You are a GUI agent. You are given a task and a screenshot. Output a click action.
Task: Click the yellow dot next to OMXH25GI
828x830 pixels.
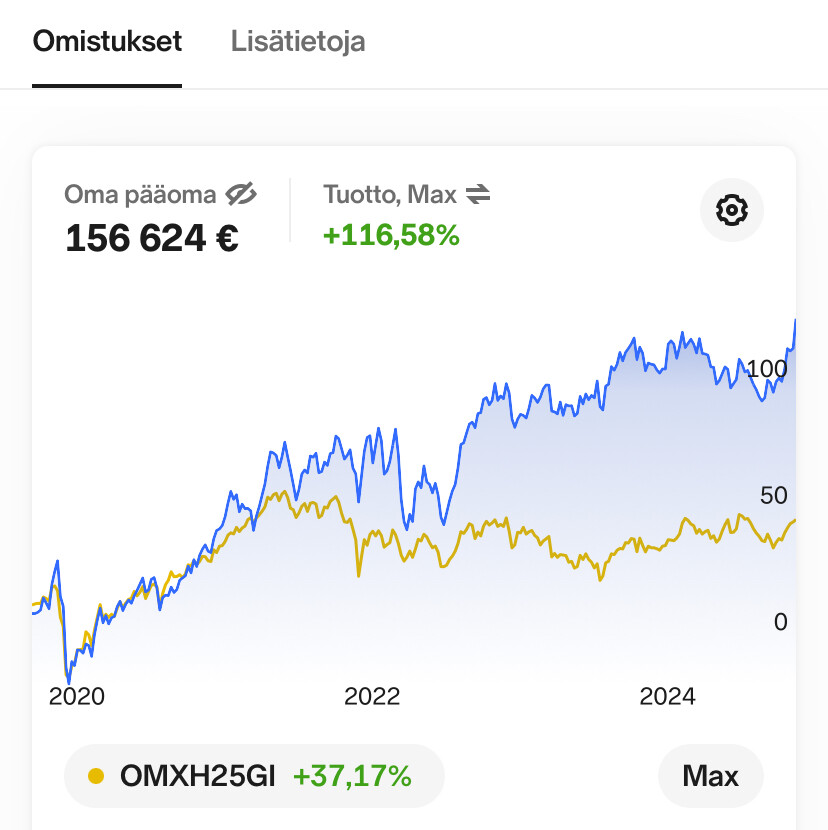[x=96, y=776]
